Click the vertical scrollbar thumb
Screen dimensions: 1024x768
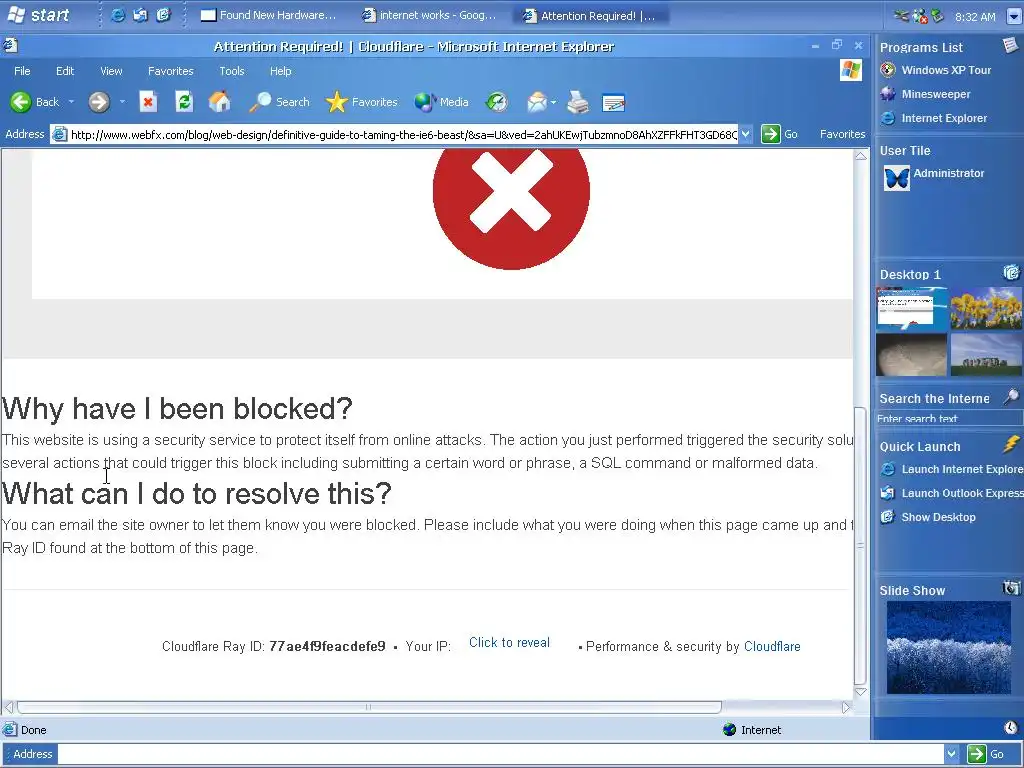(861, 545)
